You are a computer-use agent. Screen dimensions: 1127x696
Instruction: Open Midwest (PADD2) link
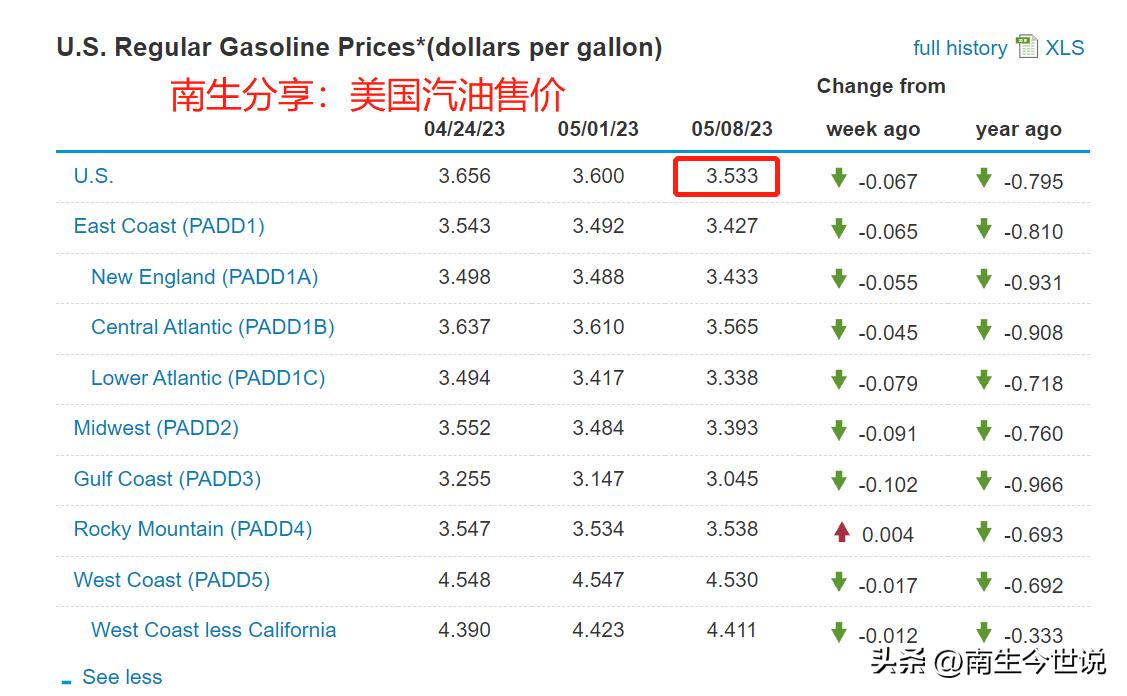(x=156, y=428)
